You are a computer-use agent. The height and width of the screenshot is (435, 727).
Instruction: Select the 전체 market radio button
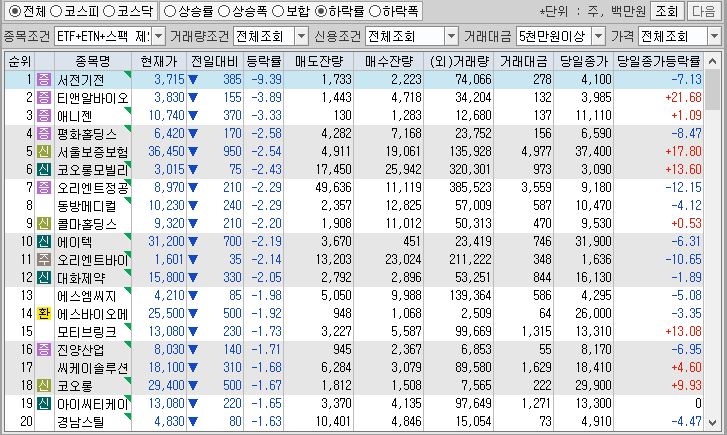coord(15,11)
